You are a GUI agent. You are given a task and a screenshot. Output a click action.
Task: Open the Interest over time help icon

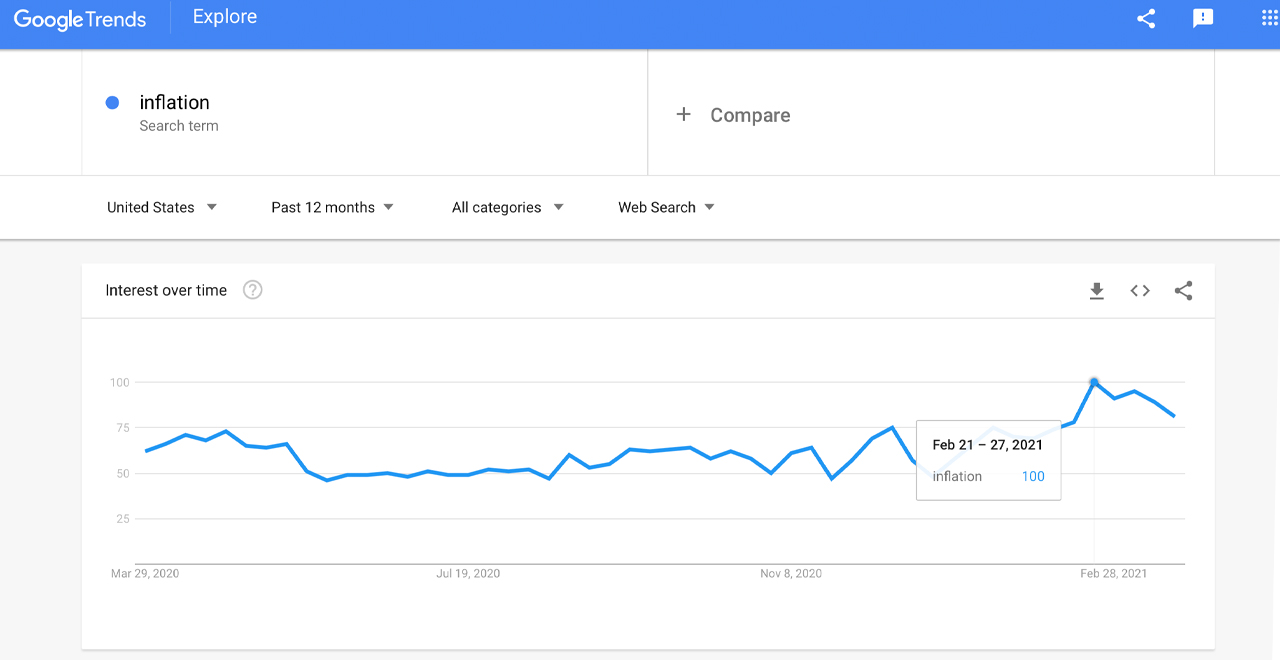[253, 290]
